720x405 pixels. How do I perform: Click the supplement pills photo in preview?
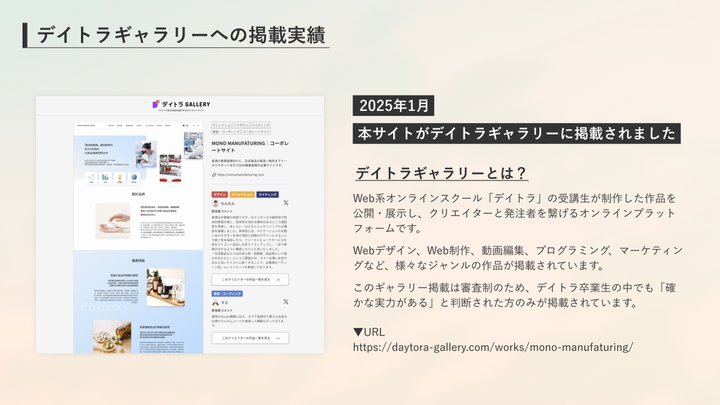pyautogui.click(x=112, y=337)
